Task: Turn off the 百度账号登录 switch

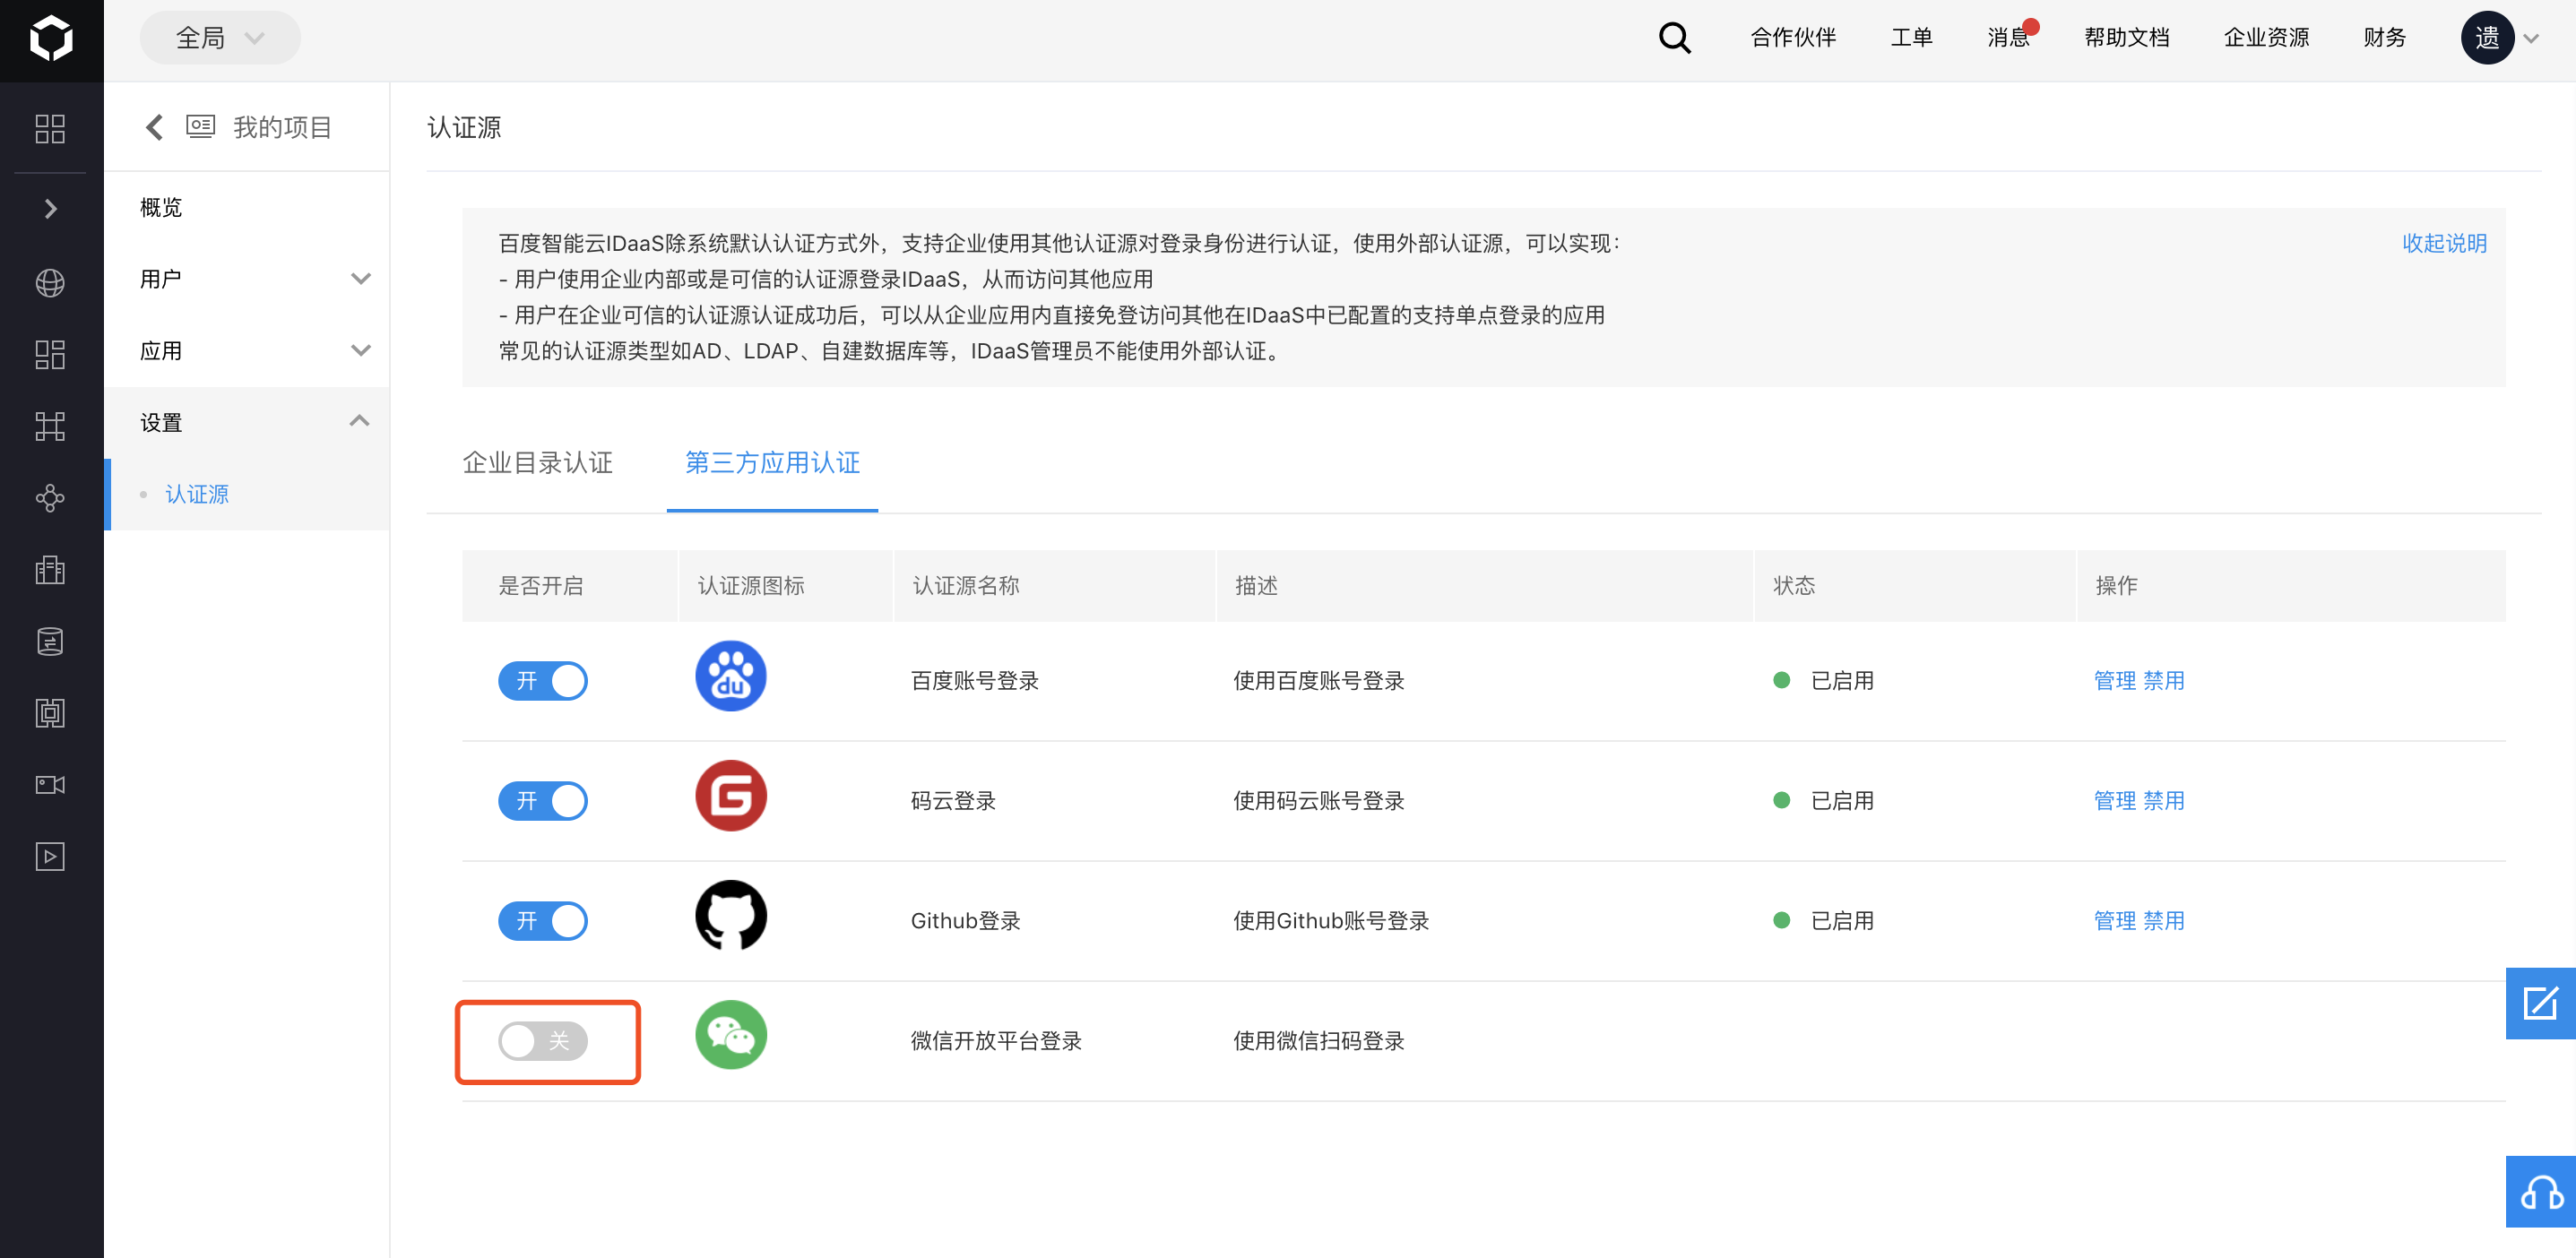Action: point(543,681)
